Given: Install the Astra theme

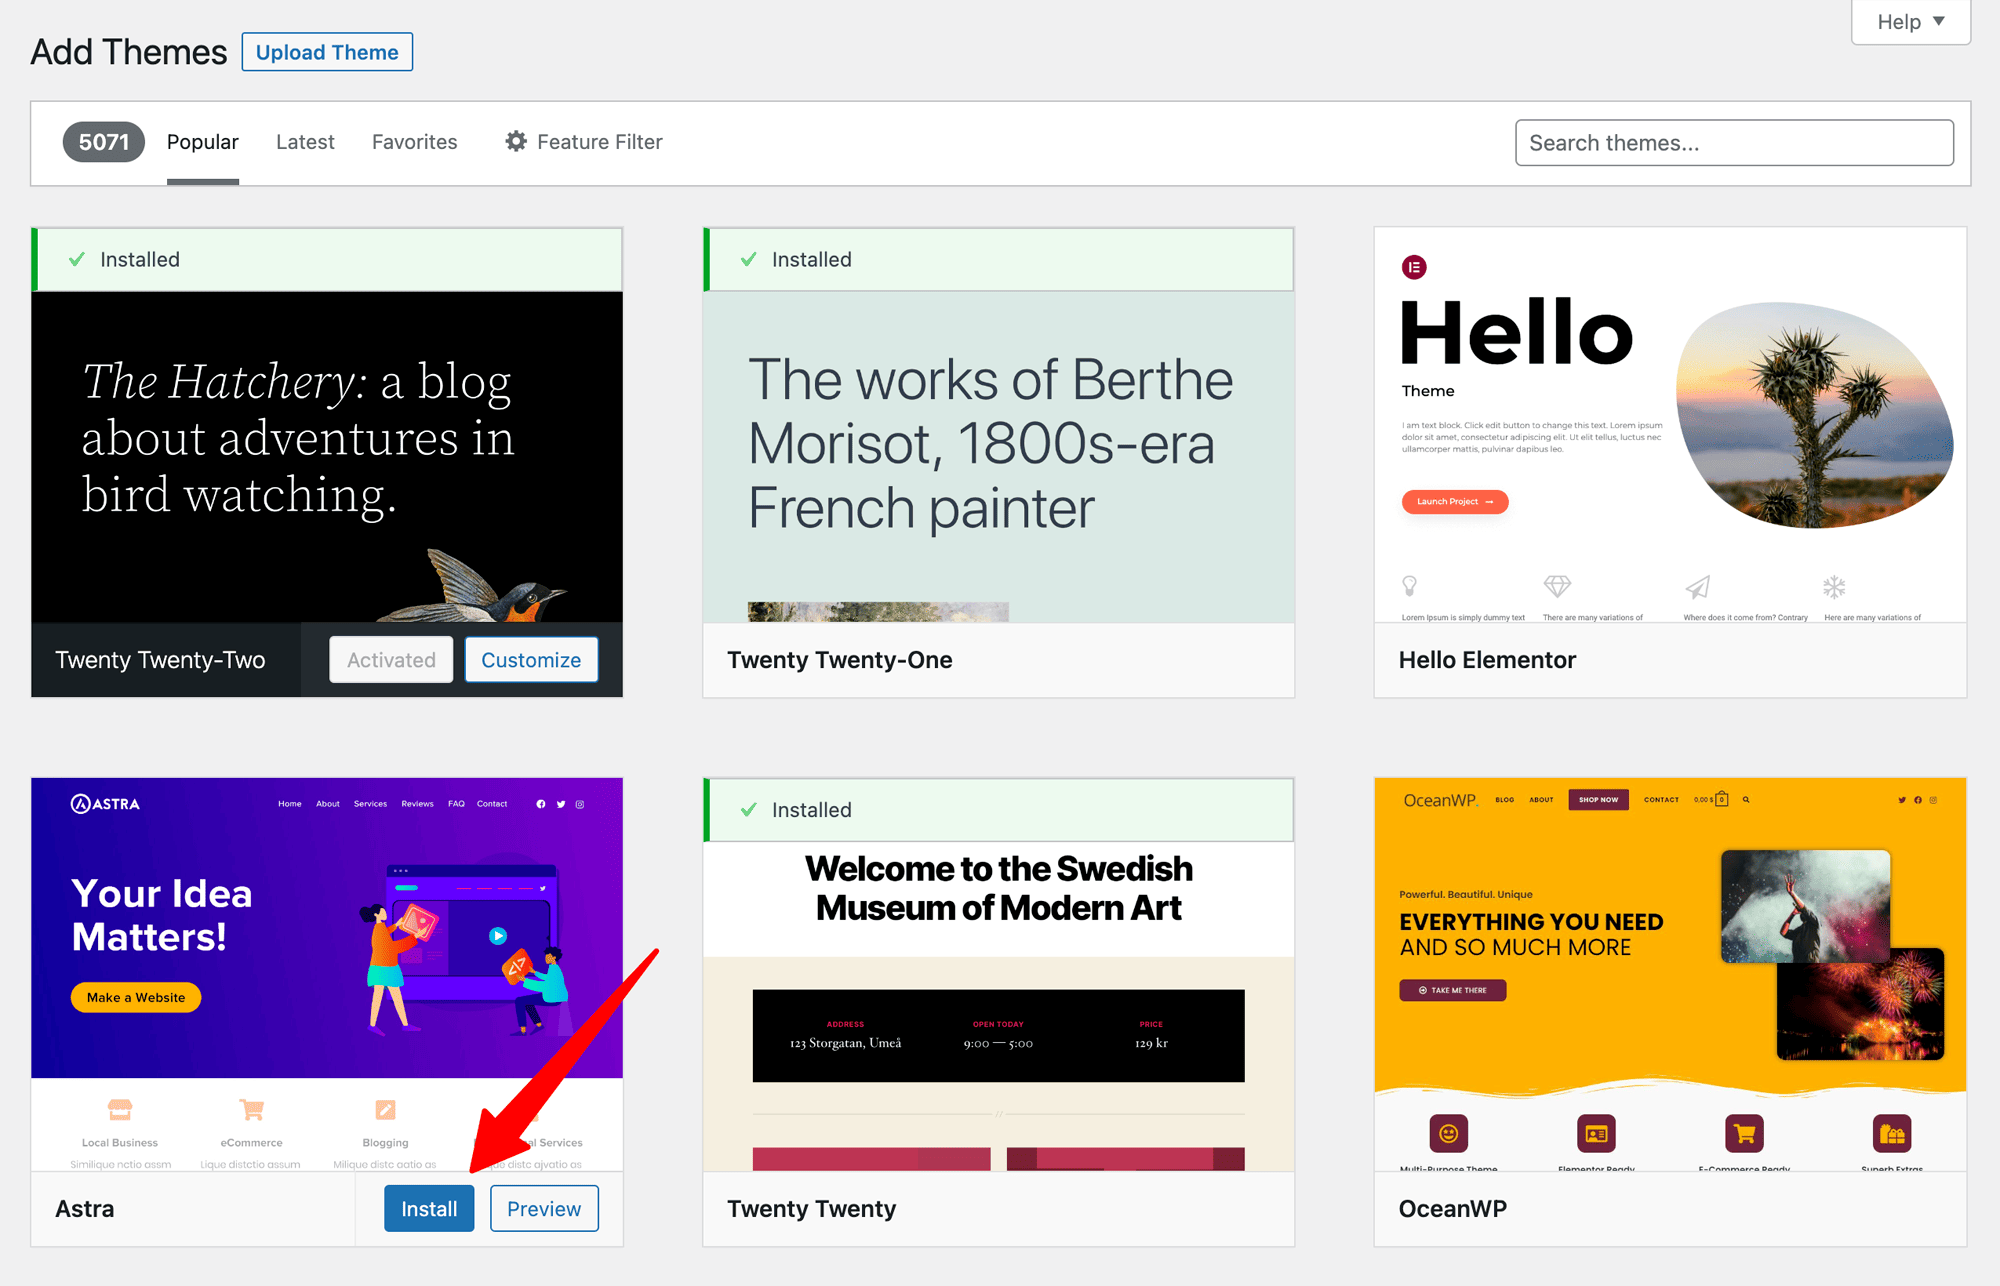Looking at the screenshot, I should pyautogui.click(x=429, y=1208).
